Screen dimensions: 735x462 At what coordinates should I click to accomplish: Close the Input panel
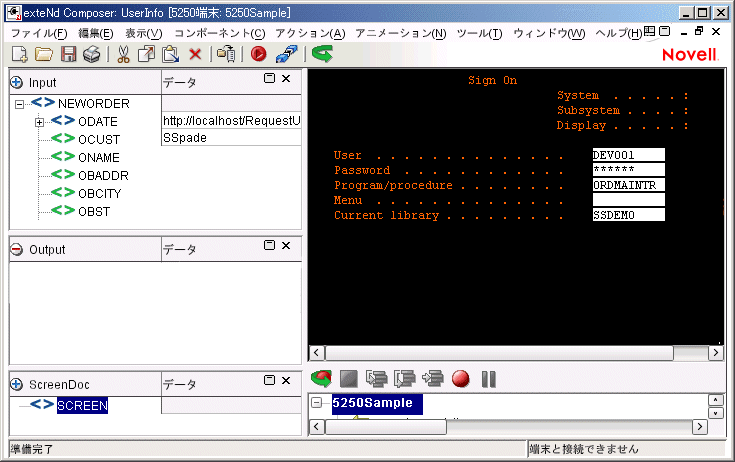coord(286,78)
